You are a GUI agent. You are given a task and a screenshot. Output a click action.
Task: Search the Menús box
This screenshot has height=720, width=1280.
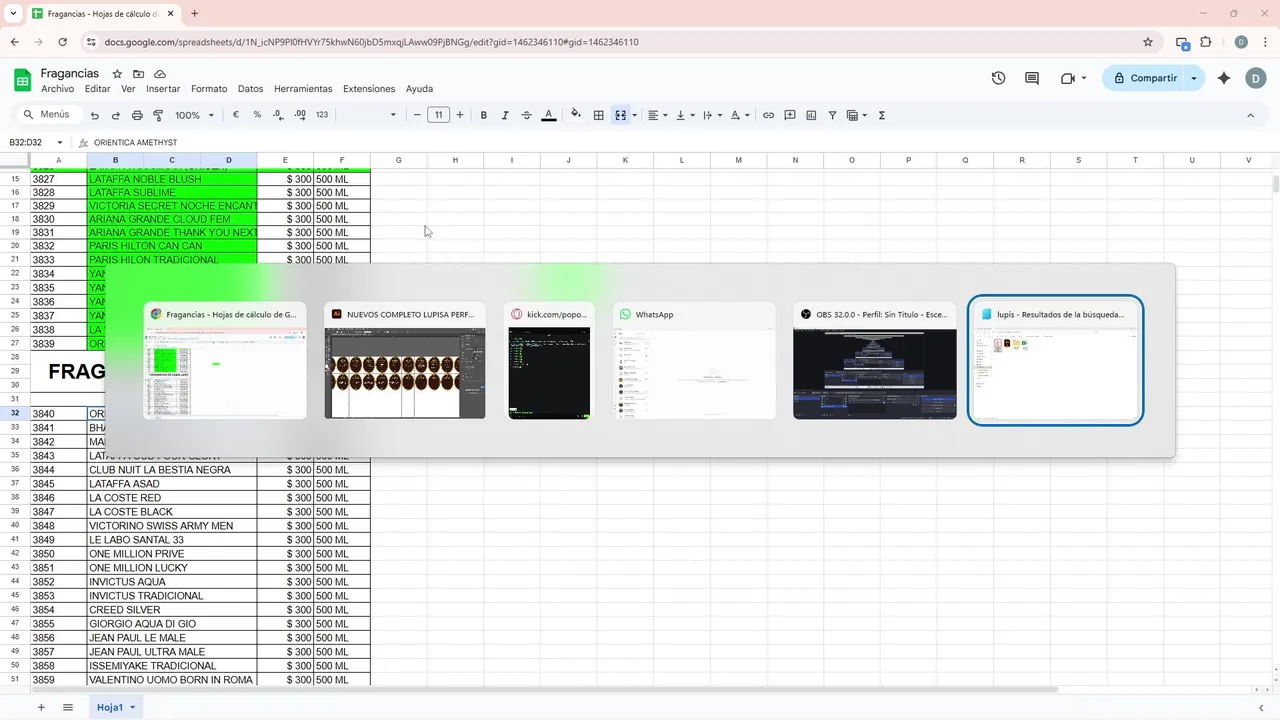(x=47, y=115)
